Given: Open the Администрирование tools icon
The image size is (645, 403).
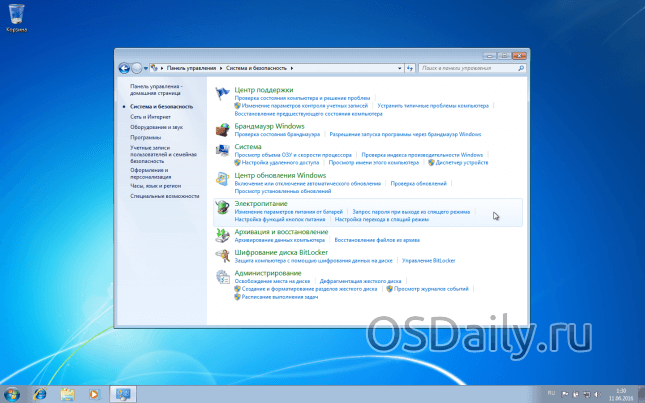Looking at the screenshot, I should point(222,277).
